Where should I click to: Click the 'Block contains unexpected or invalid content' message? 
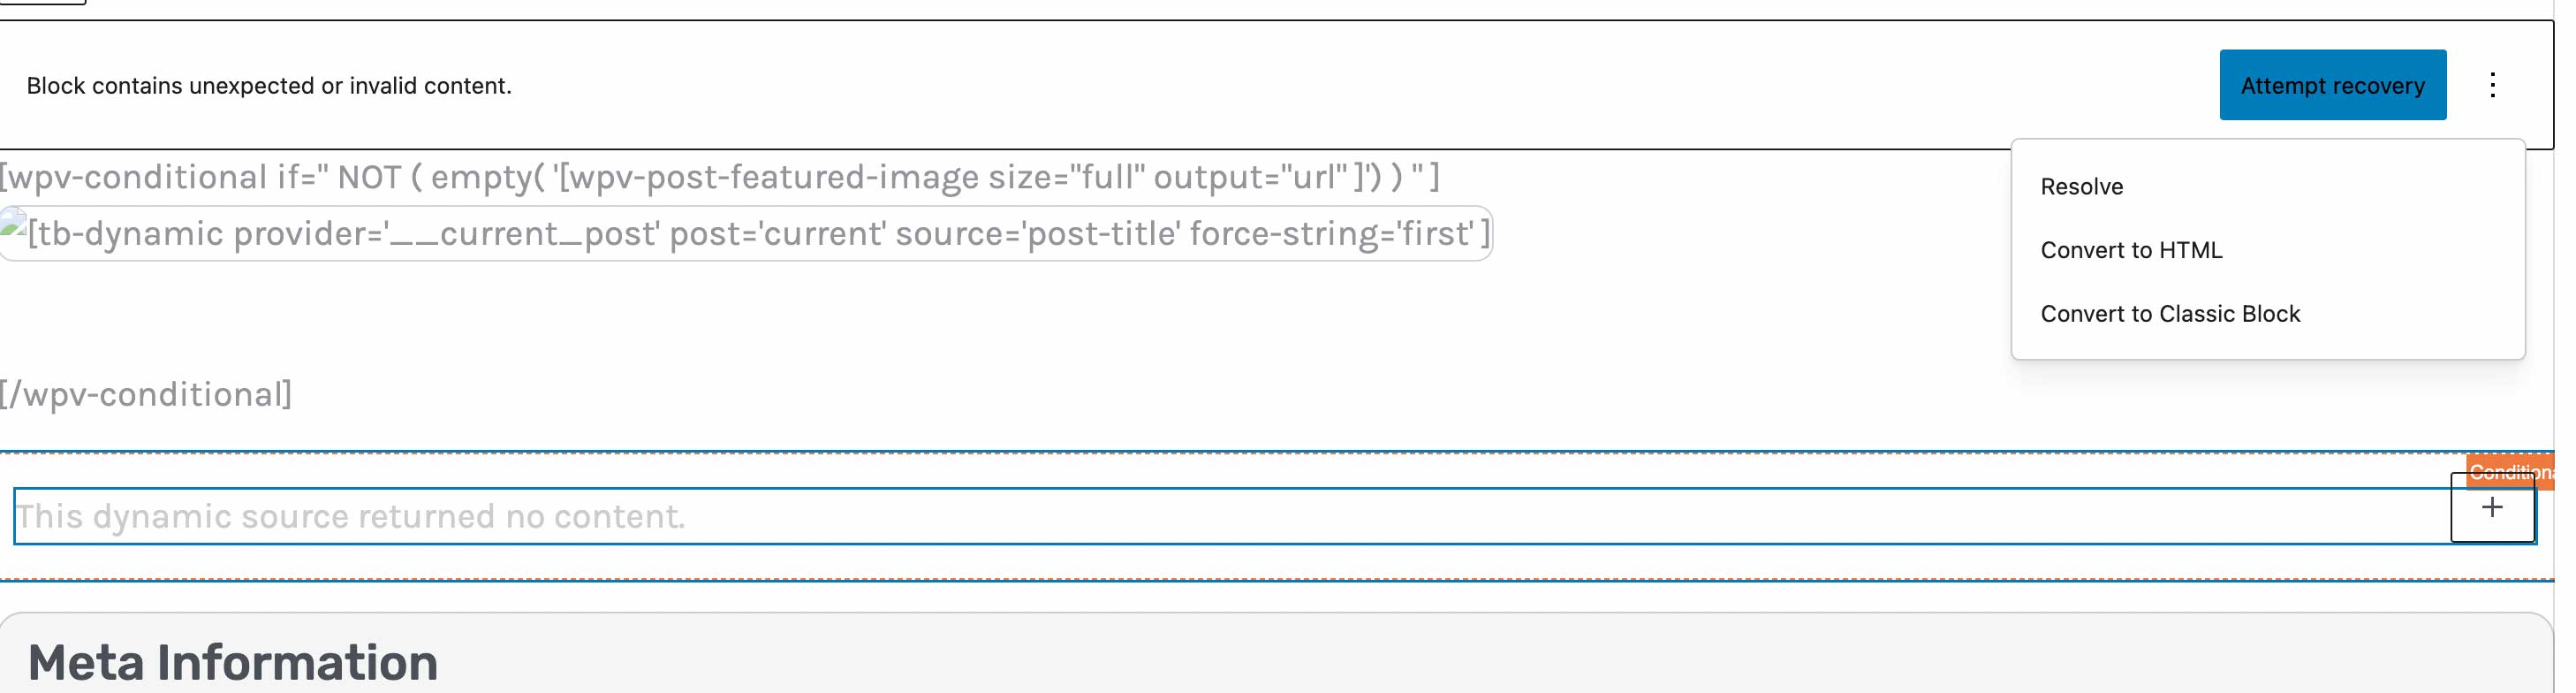coord(269,86)
